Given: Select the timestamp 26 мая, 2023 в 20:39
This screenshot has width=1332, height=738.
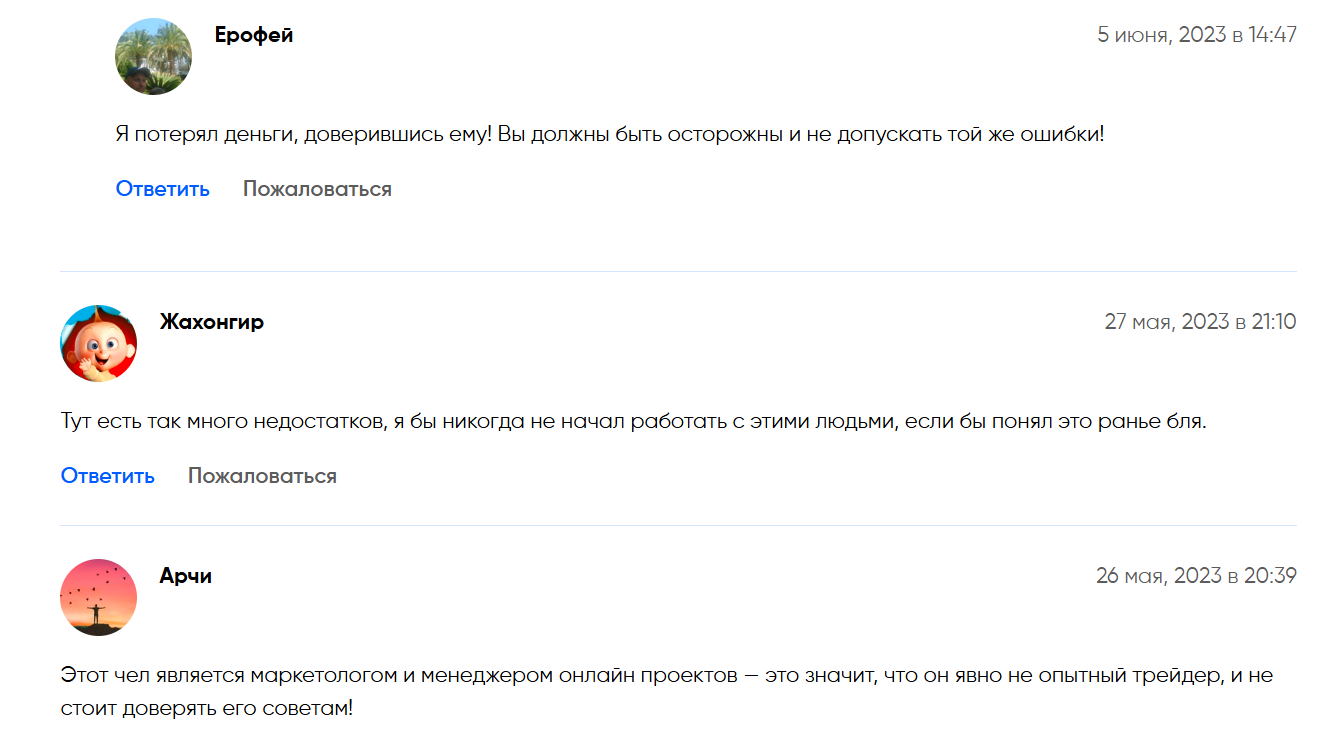Looking at the screenshot, I should point(1196,576).
